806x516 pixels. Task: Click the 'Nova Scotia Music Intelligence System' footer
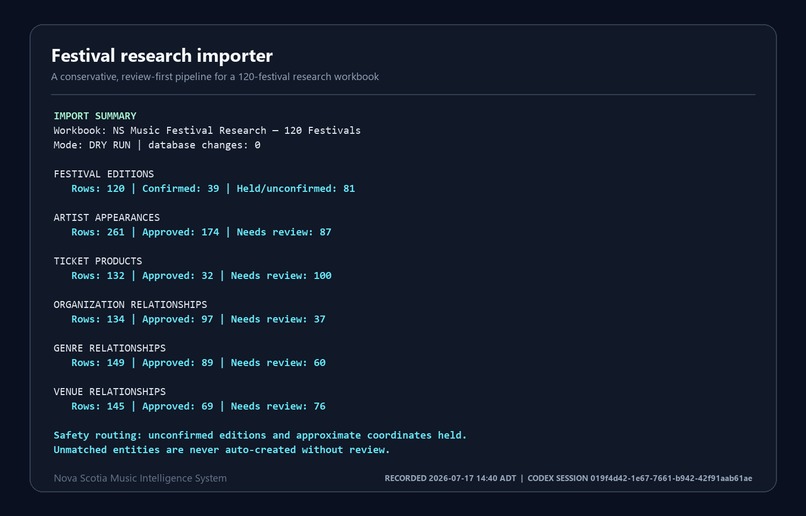coord(140,478)
